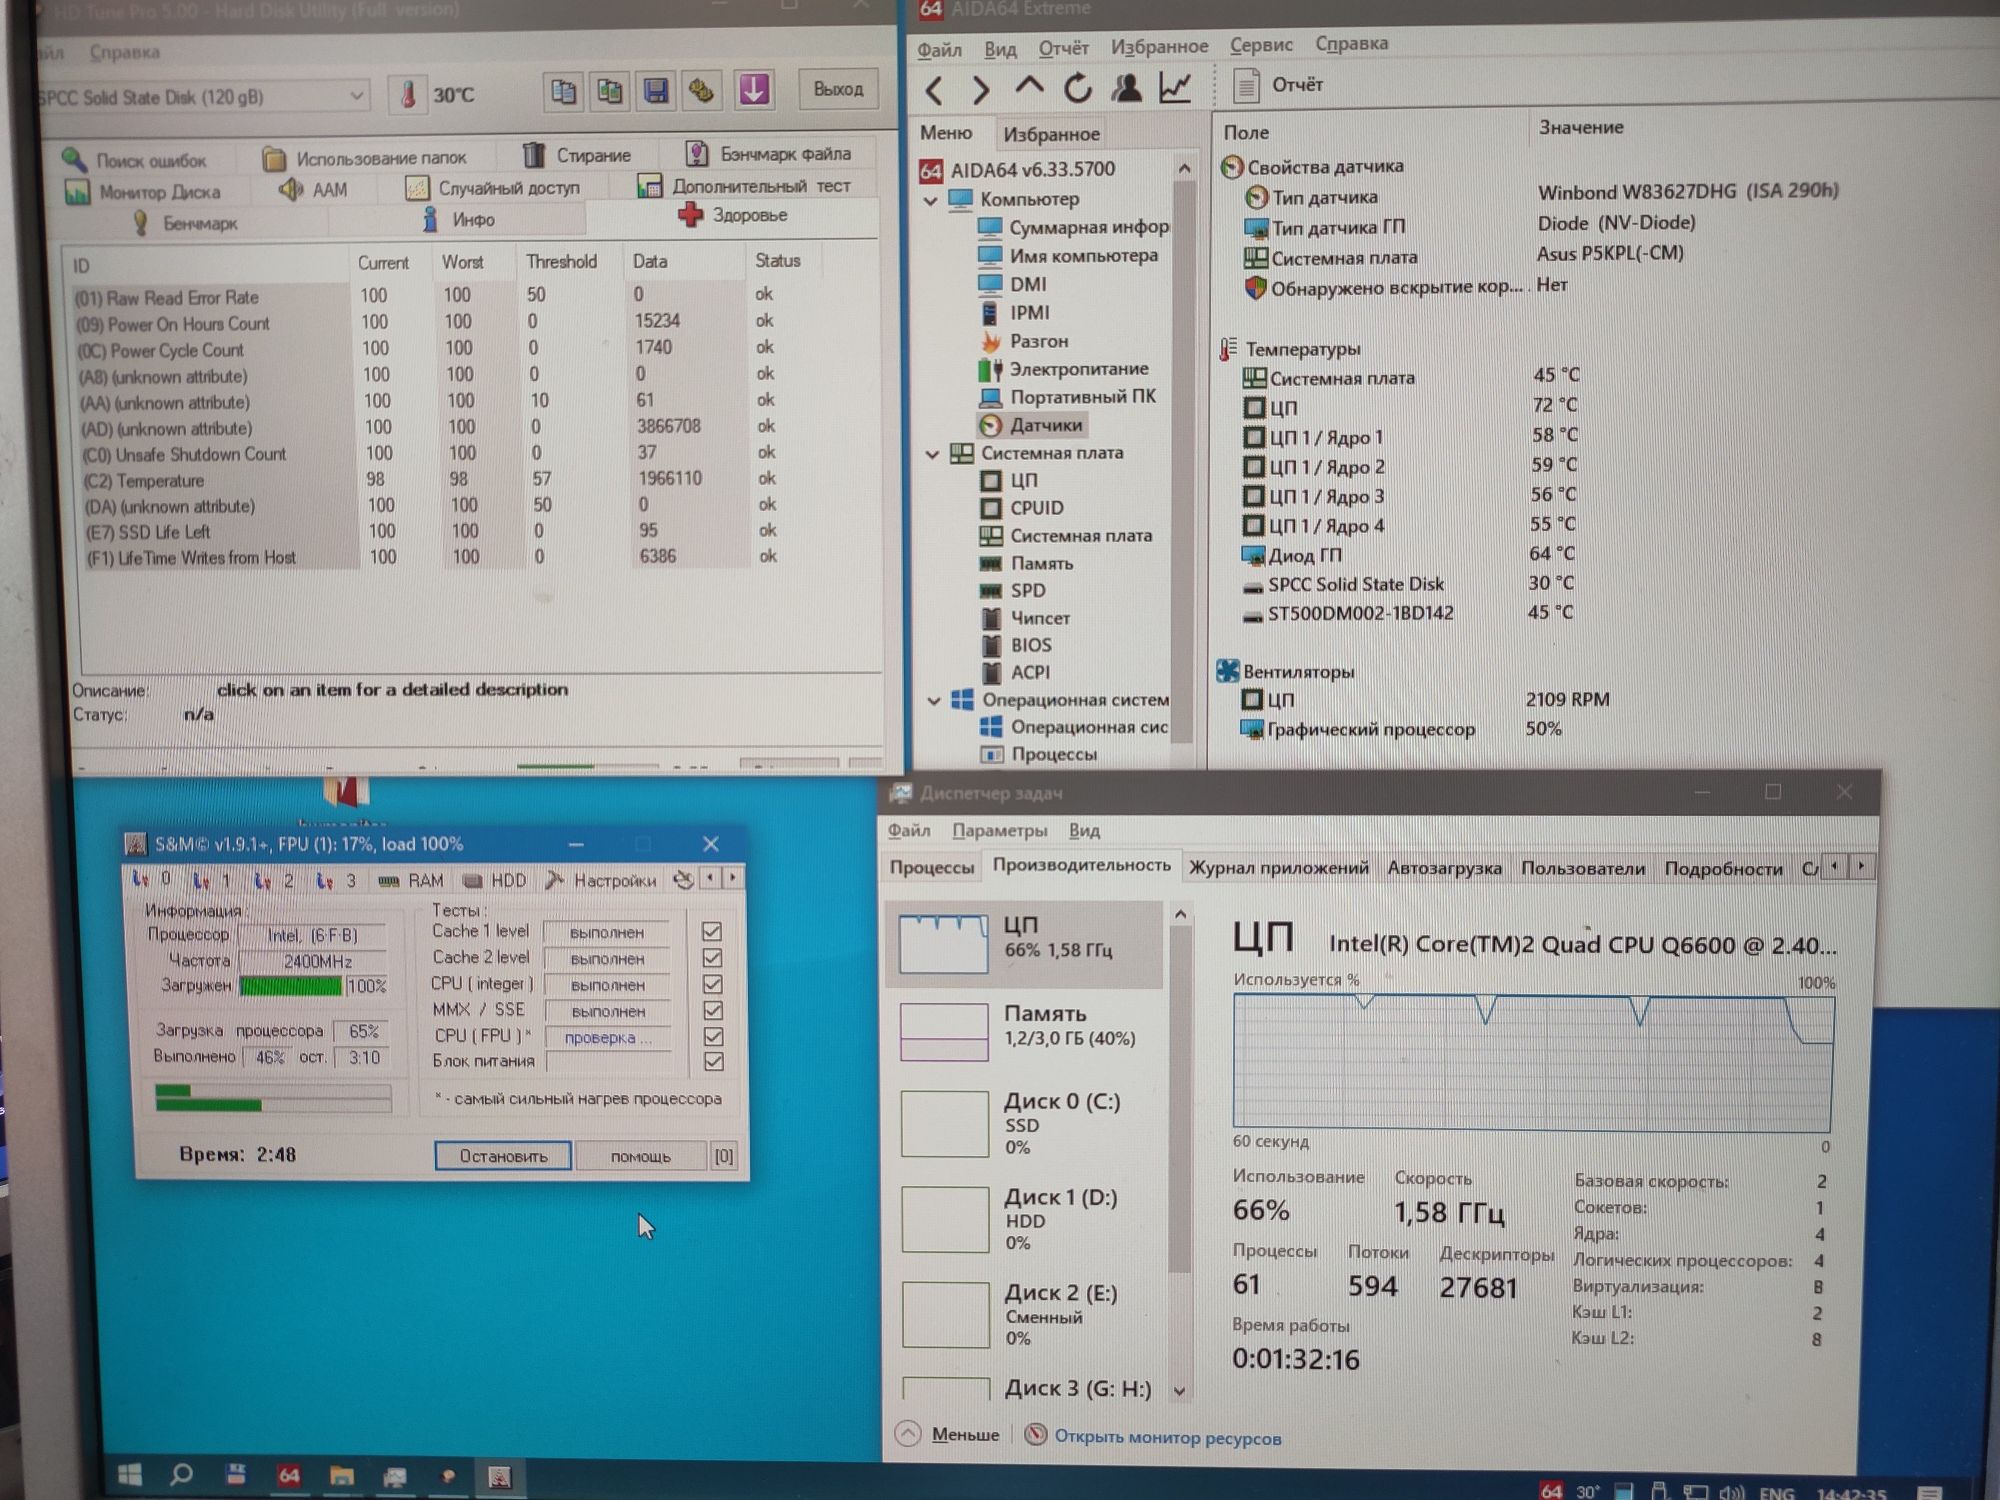This screenshot has height=1500, width=2000.
Task: Open the Поиск ошибок tab in HD Tune
Action: pyautogui.click(x=134, y=160)
